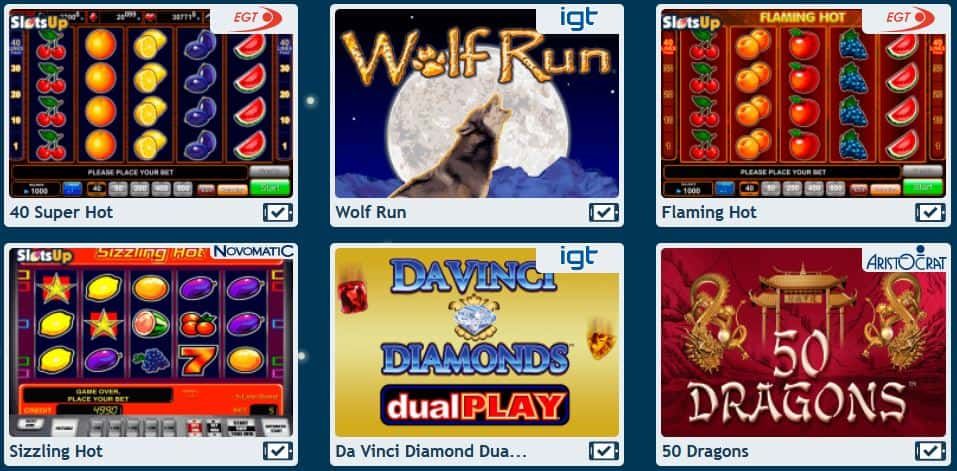Click the SlotsUp logo on Sizzling Hot
Image resolution: width=957 pixels, height=471 pixels.
(44, 255)
